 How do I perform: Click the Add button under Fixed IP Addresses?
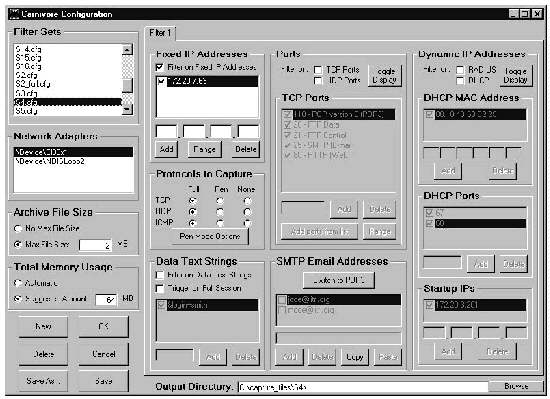click(x=166, y=149)
